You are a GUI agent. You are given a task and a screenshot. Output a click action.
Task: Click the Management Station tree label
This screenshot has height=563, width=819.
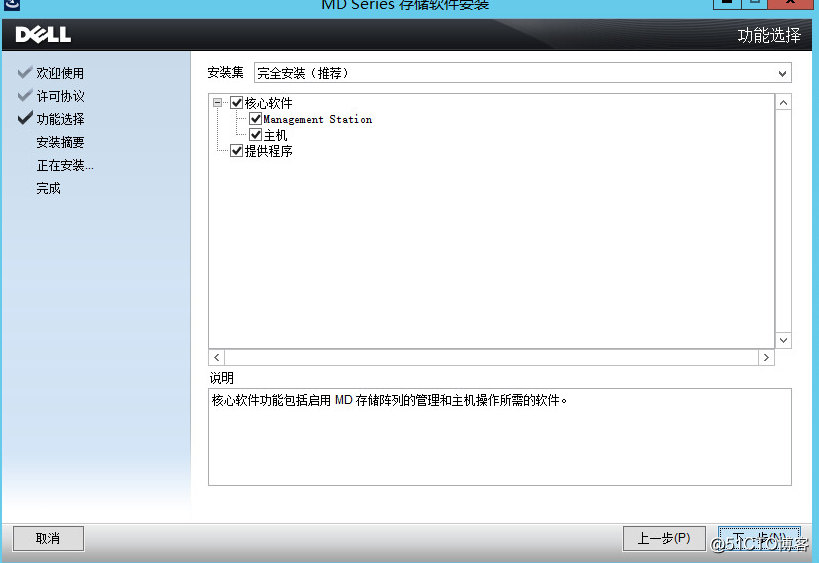[318, 119]
